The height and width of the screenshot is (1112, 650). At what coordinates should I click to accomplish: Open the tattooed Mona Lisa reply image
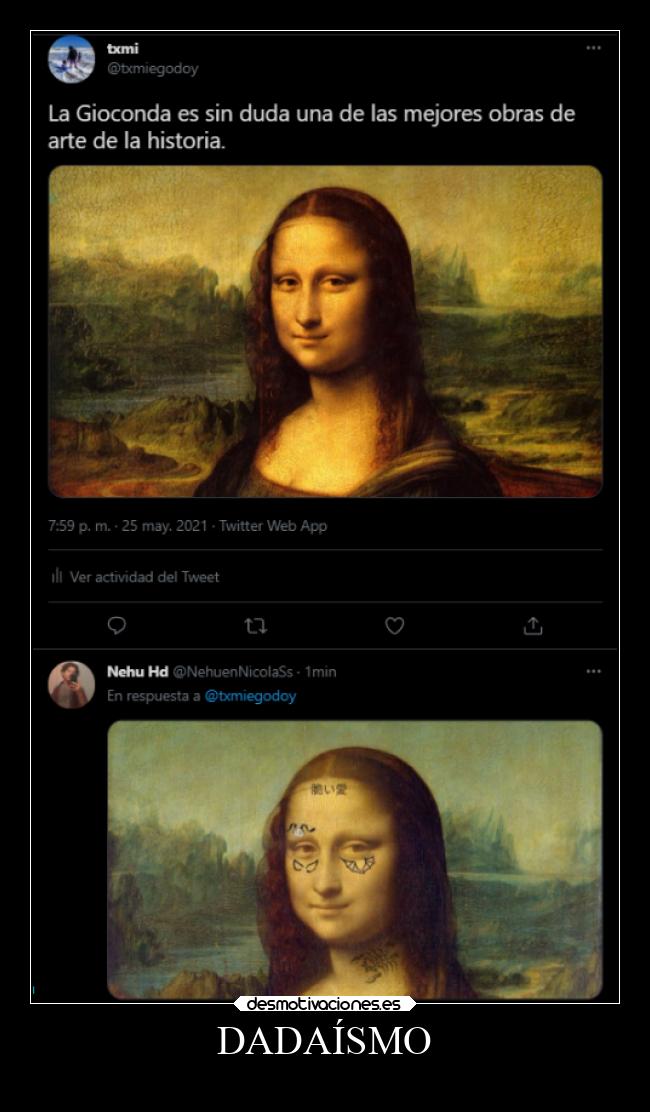(354, 859)
